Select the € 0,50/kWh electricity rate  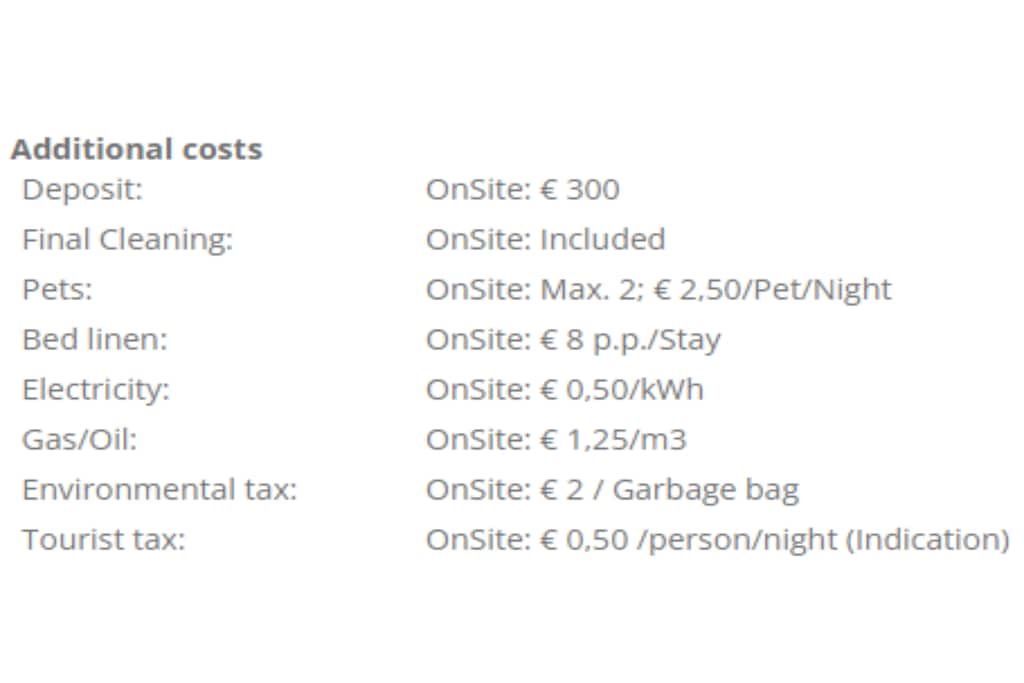(622, 390)
